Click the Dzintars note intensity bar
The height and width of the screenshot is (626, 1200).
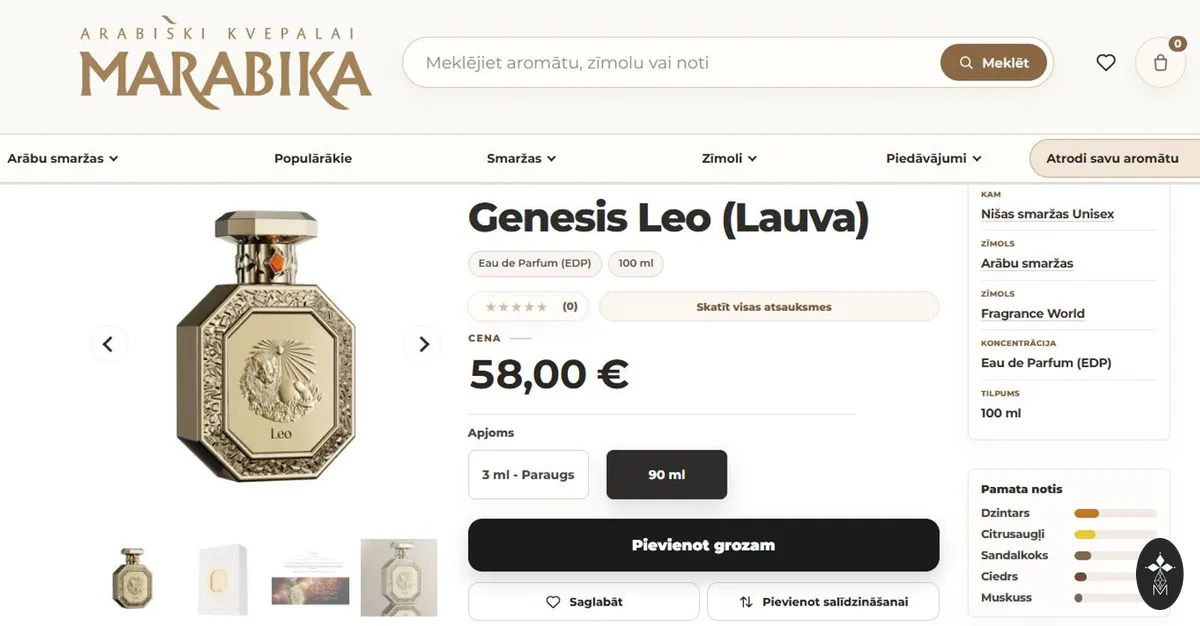[1115, 513]
